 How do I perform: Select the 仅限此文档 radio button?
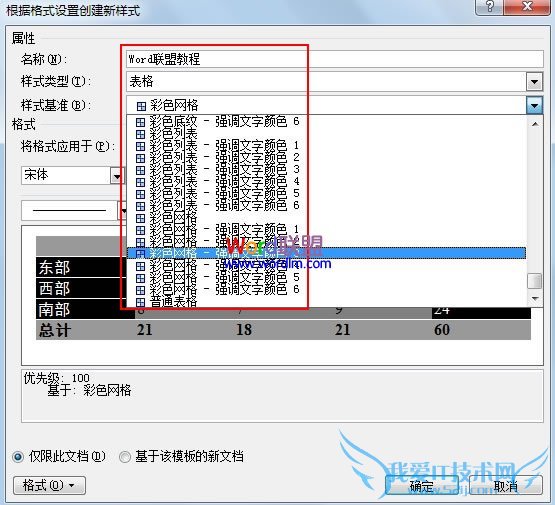click(18, 457)
